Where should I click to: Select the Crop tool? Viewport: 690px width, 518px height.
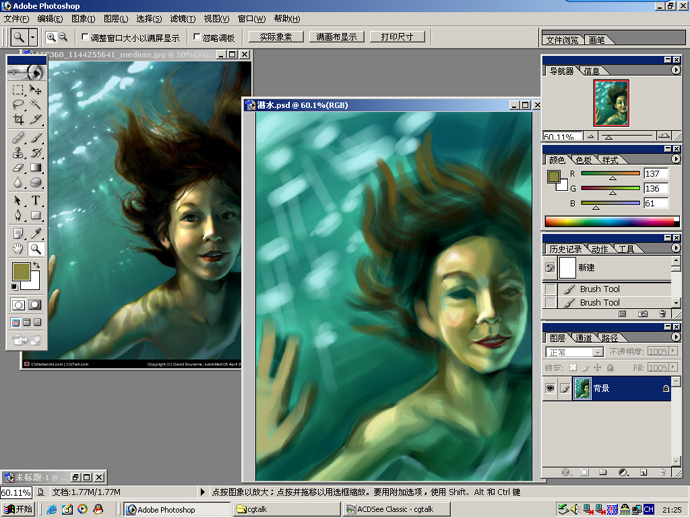click(18, 119)
